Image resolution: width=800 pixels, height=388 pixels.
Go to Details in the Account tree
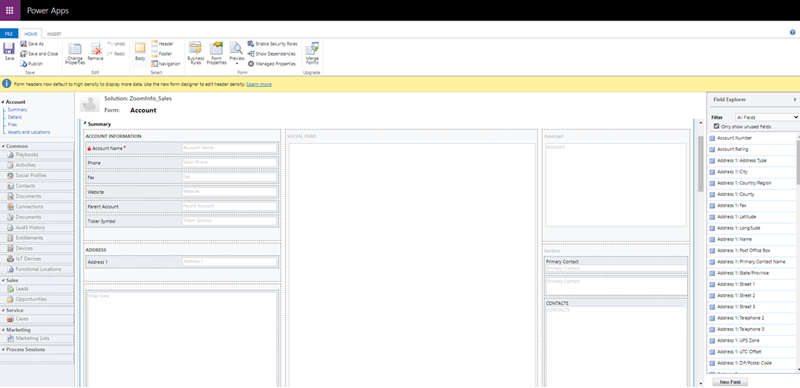(15, 117)
